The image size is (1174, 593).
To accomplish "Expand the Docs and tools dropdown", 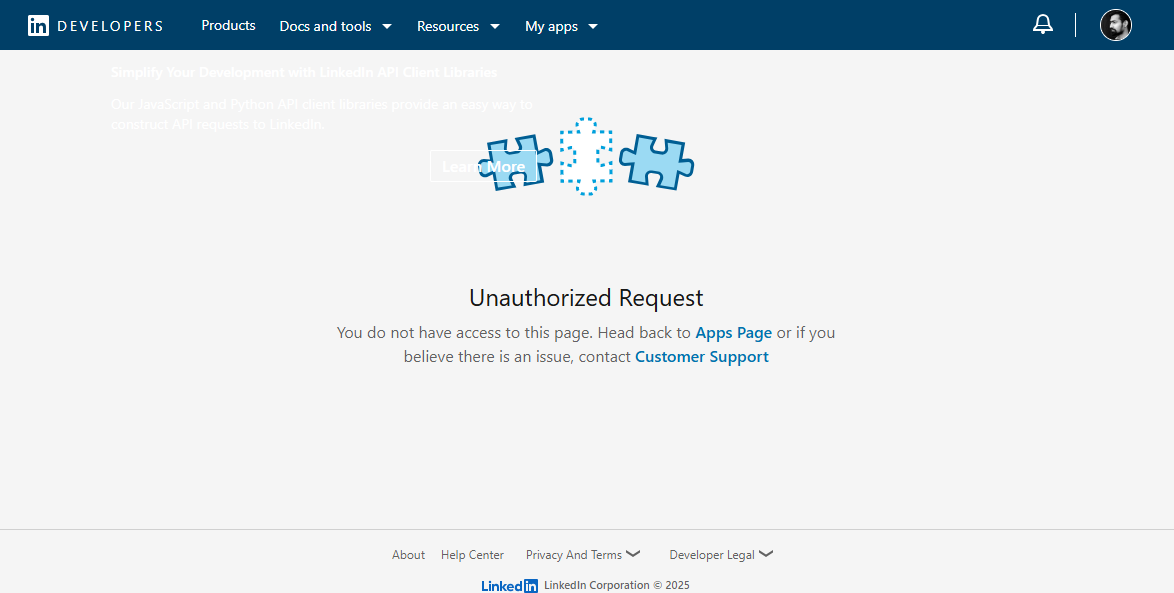I will [335, 26].
